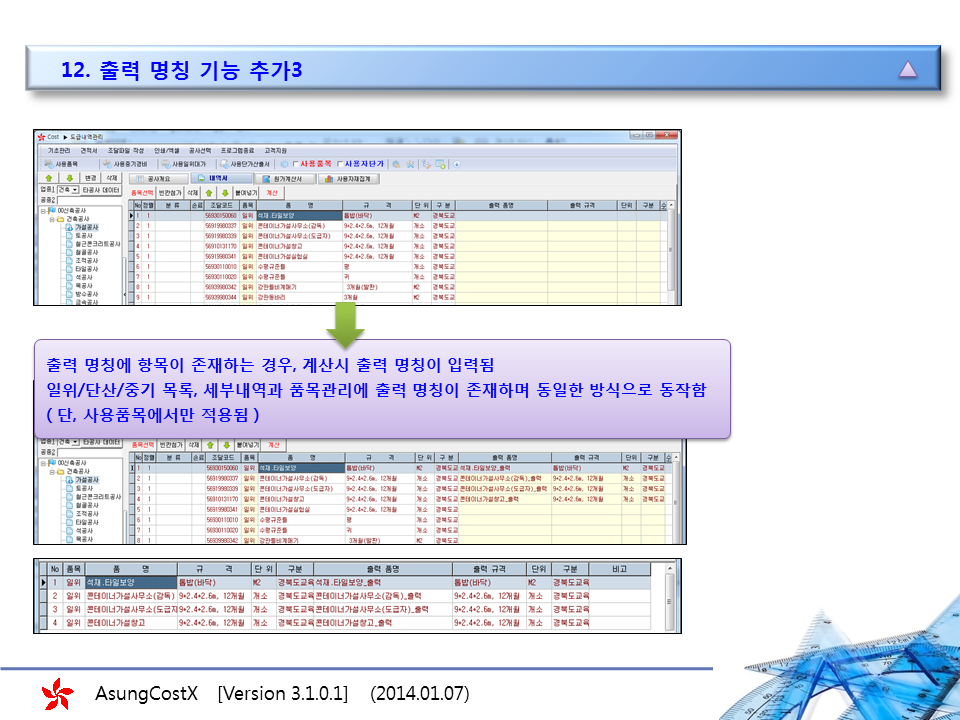This screenshot has height=720, width=960.
Task: Click the blue cube icon before 사용품목 checkbox
Action: [x=285, y=164]
